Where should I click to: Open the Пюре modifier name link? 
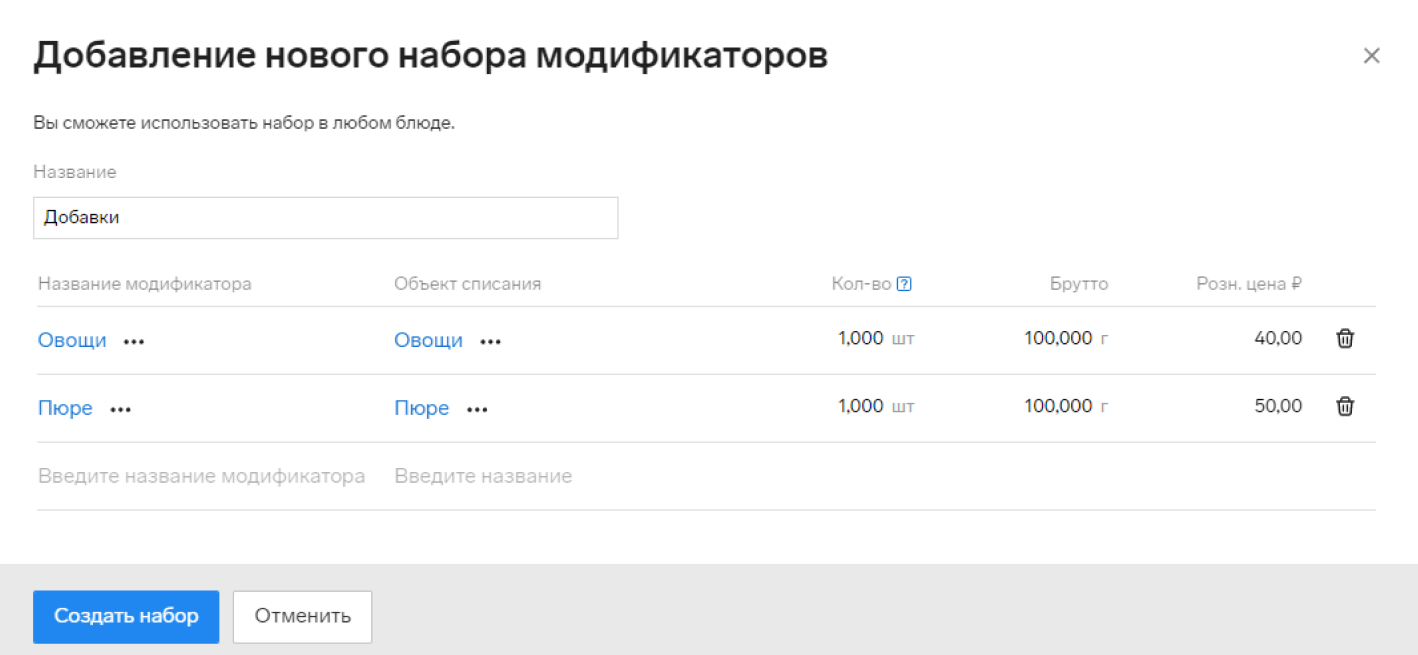[x=65, y=408]
